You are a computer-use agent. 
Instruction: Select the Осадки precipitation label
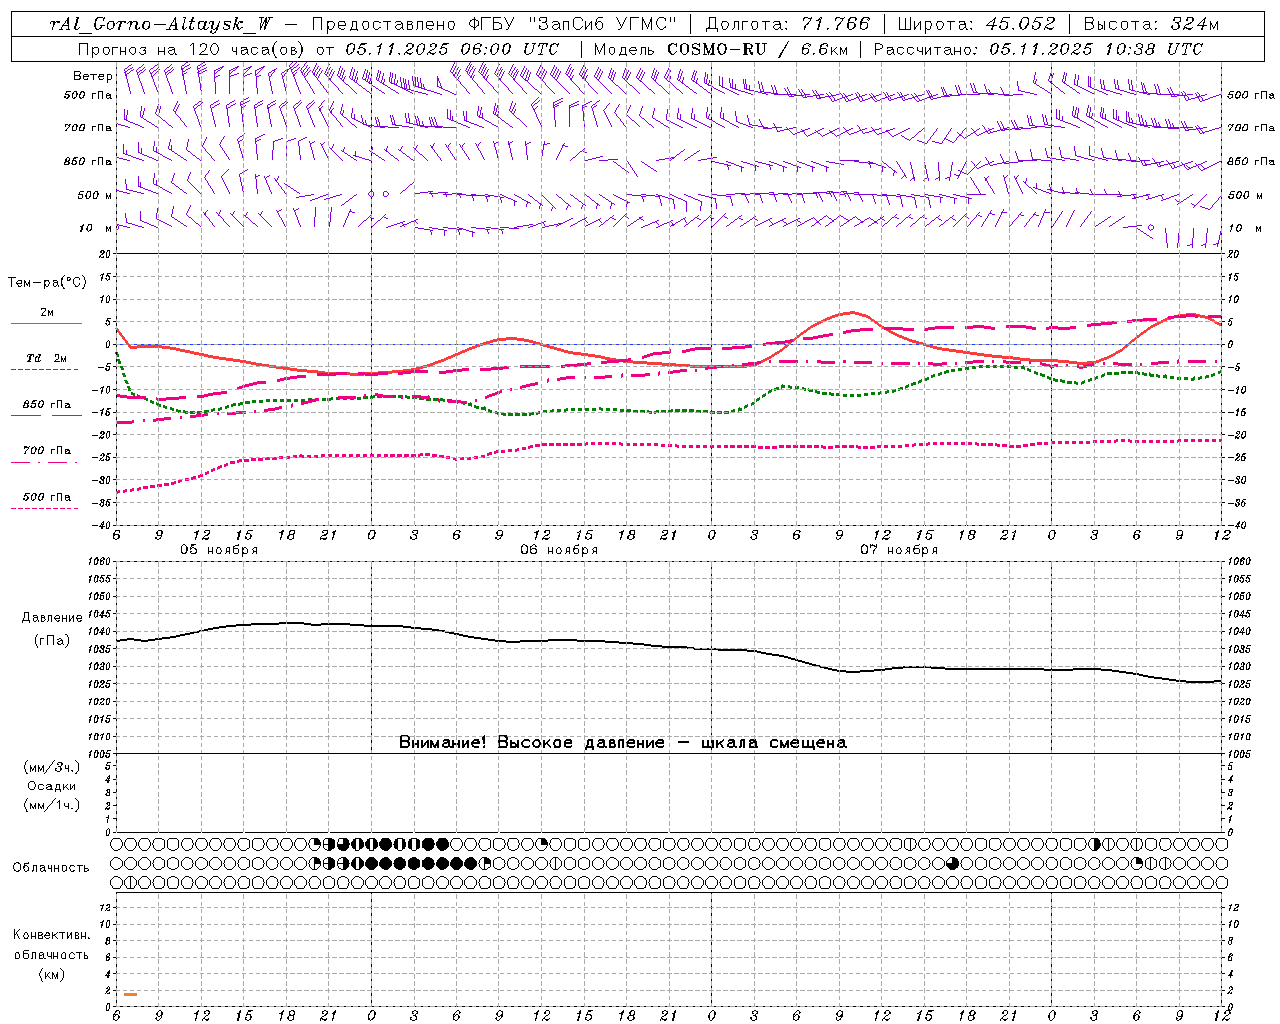(52, 786)
